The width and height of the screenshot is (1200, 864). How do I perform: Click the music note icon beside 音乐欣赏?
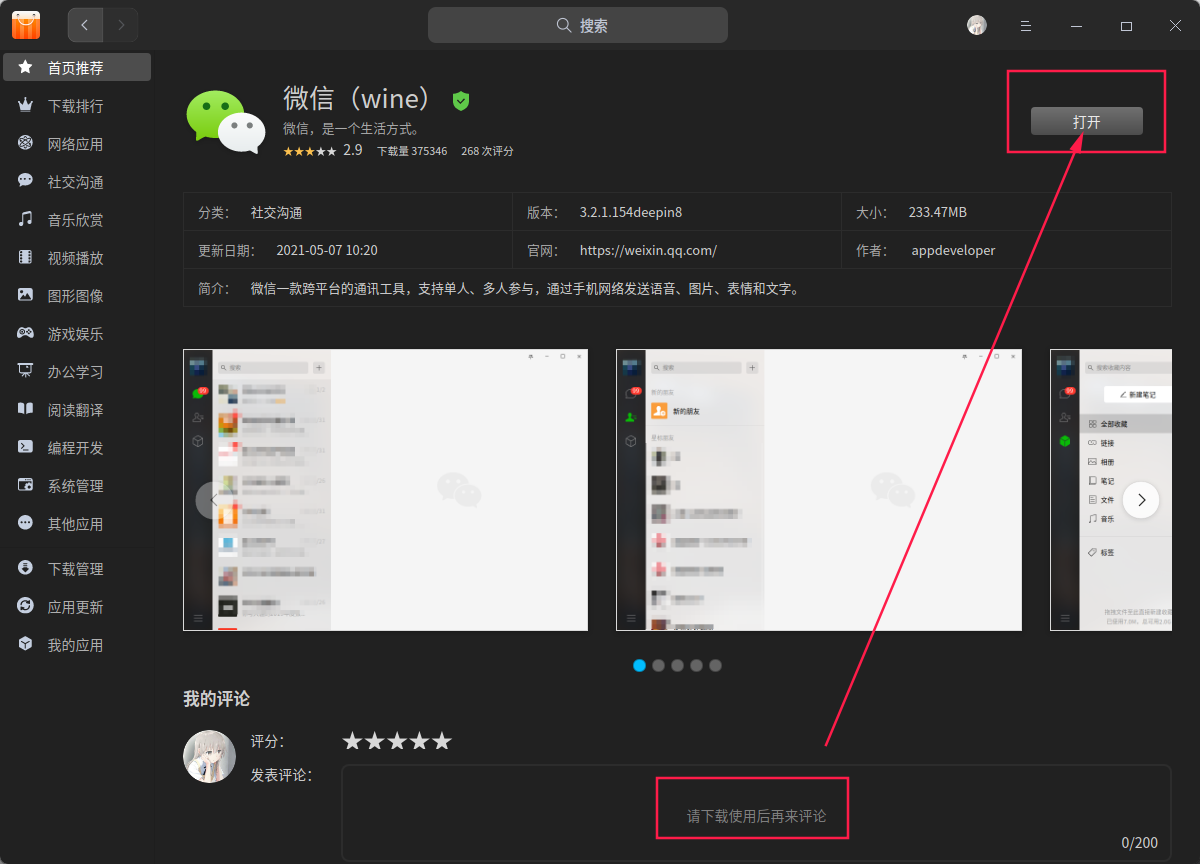pos(25,219)
